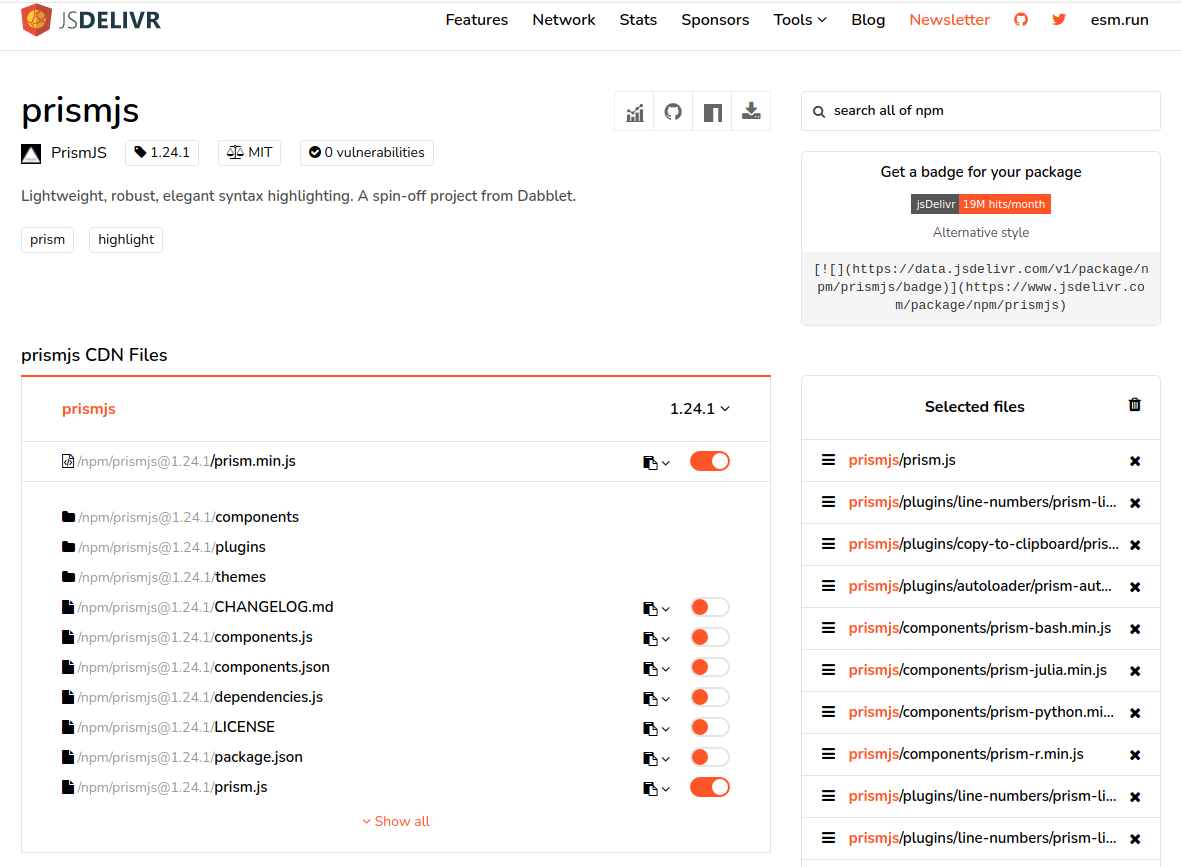This screenshot has height=867, width=1182.
Task: Remove prism-julia.min.js from selected files
Action: tap(1135, 671)
